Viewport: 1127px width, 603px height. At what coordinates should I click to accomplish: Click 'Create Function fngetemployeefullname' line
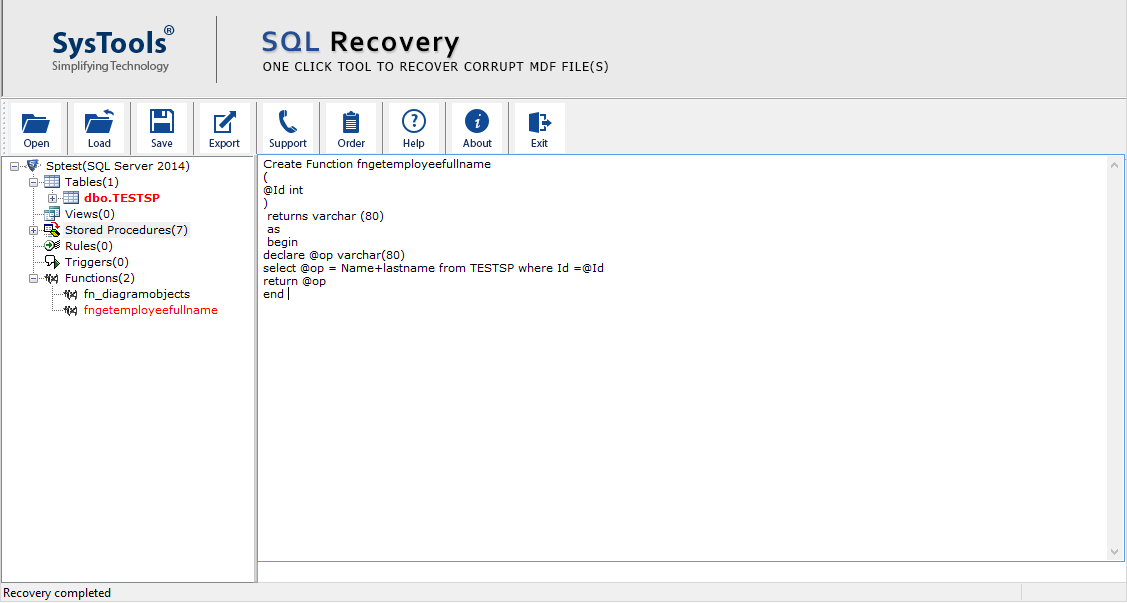point(377,164)
